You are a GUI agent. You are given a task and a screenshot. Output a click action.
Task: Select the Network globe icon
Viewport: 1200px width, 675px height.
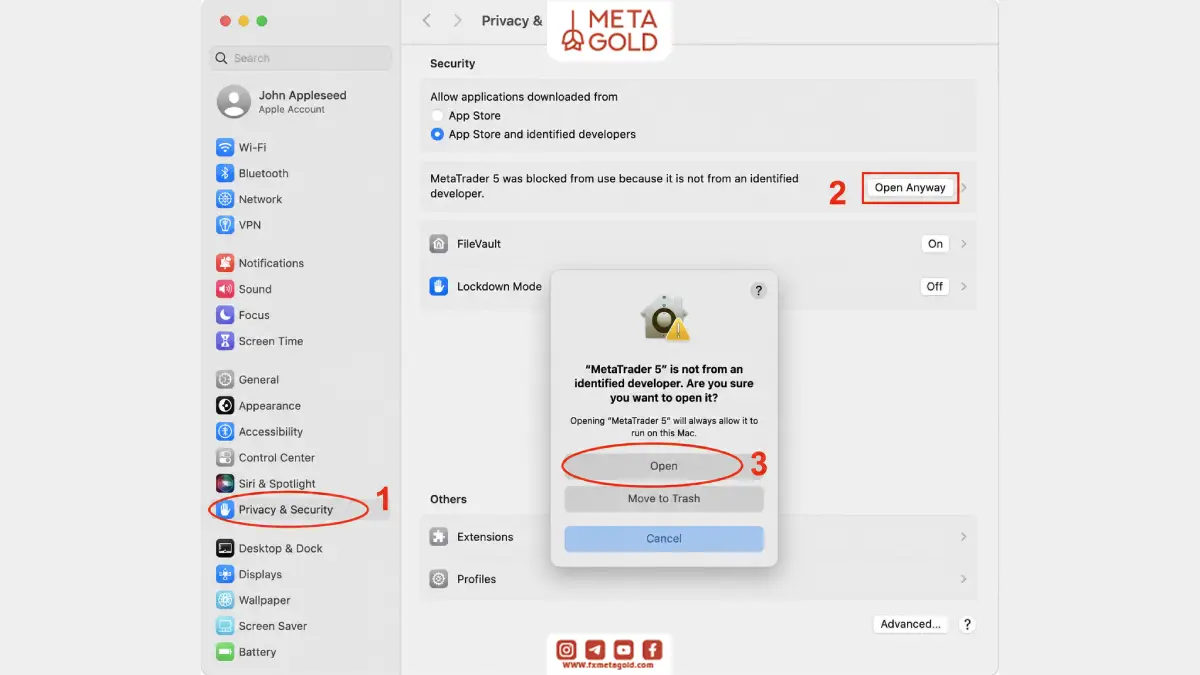(225, 199)
